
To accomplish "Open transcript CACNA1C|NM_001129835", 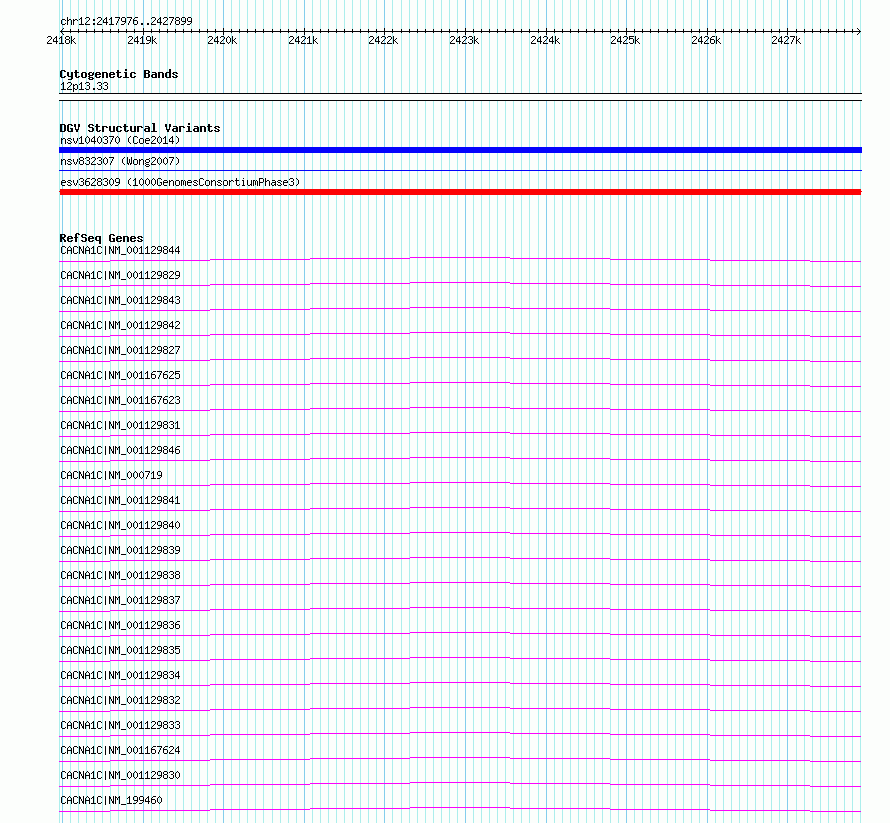I will click(x=120, y=650).
